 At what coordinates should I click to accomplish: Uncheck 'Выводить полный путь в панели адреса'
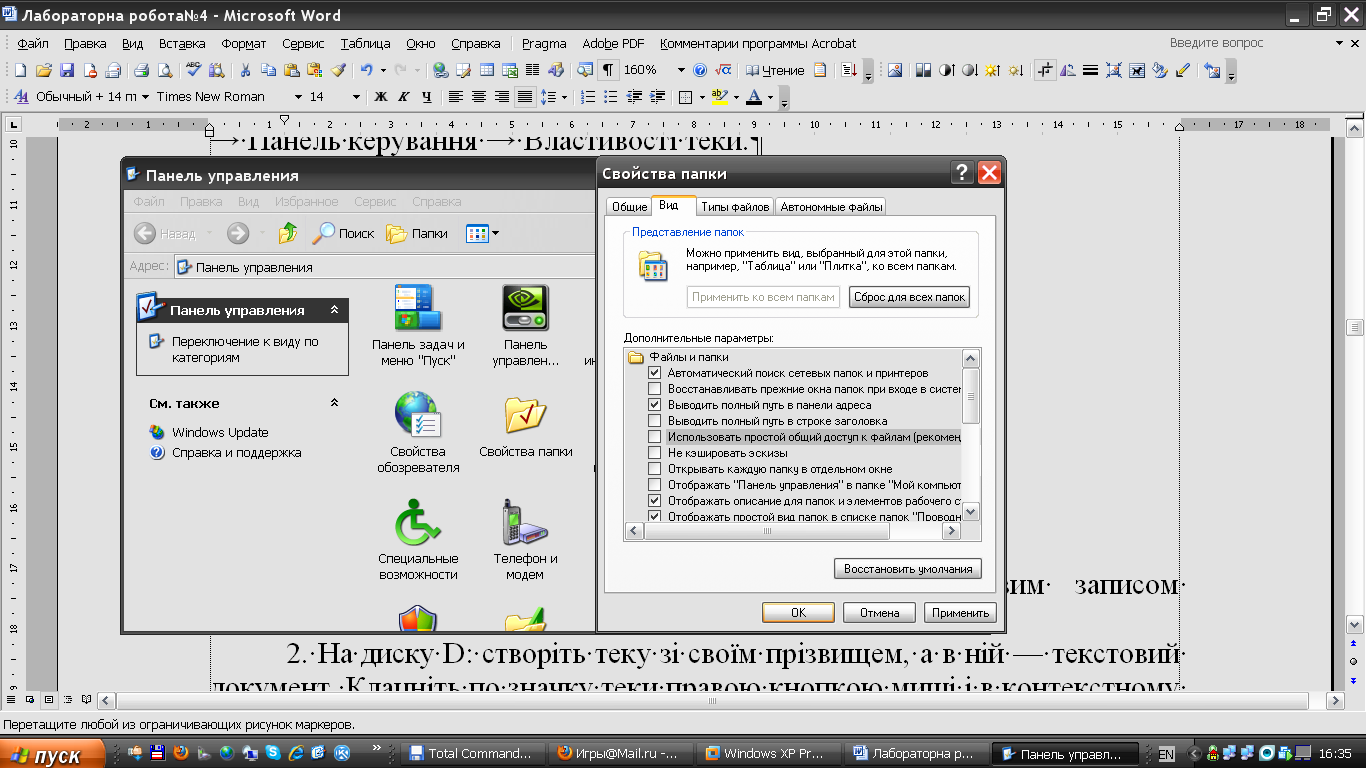tap(655, 405)
